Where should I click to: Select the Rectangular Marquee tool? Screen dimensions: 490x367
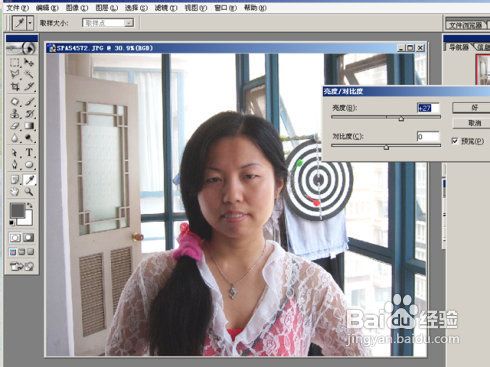(15, 63)
